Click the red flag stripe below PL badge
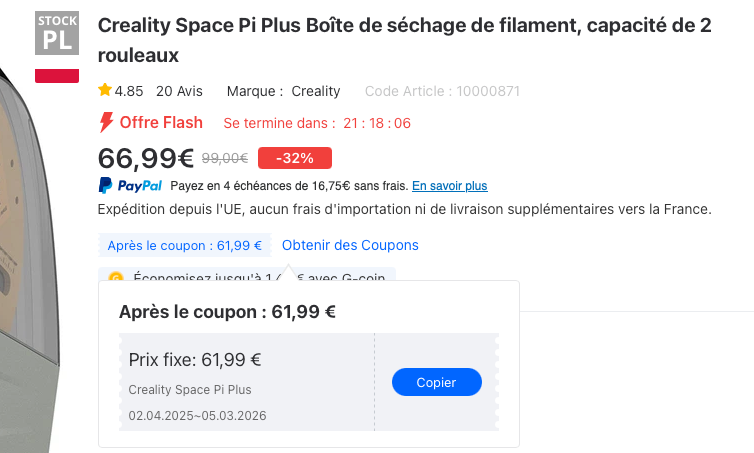Viewport: 754px width, 453px height. pyautogui.click(x=57, y=76)
